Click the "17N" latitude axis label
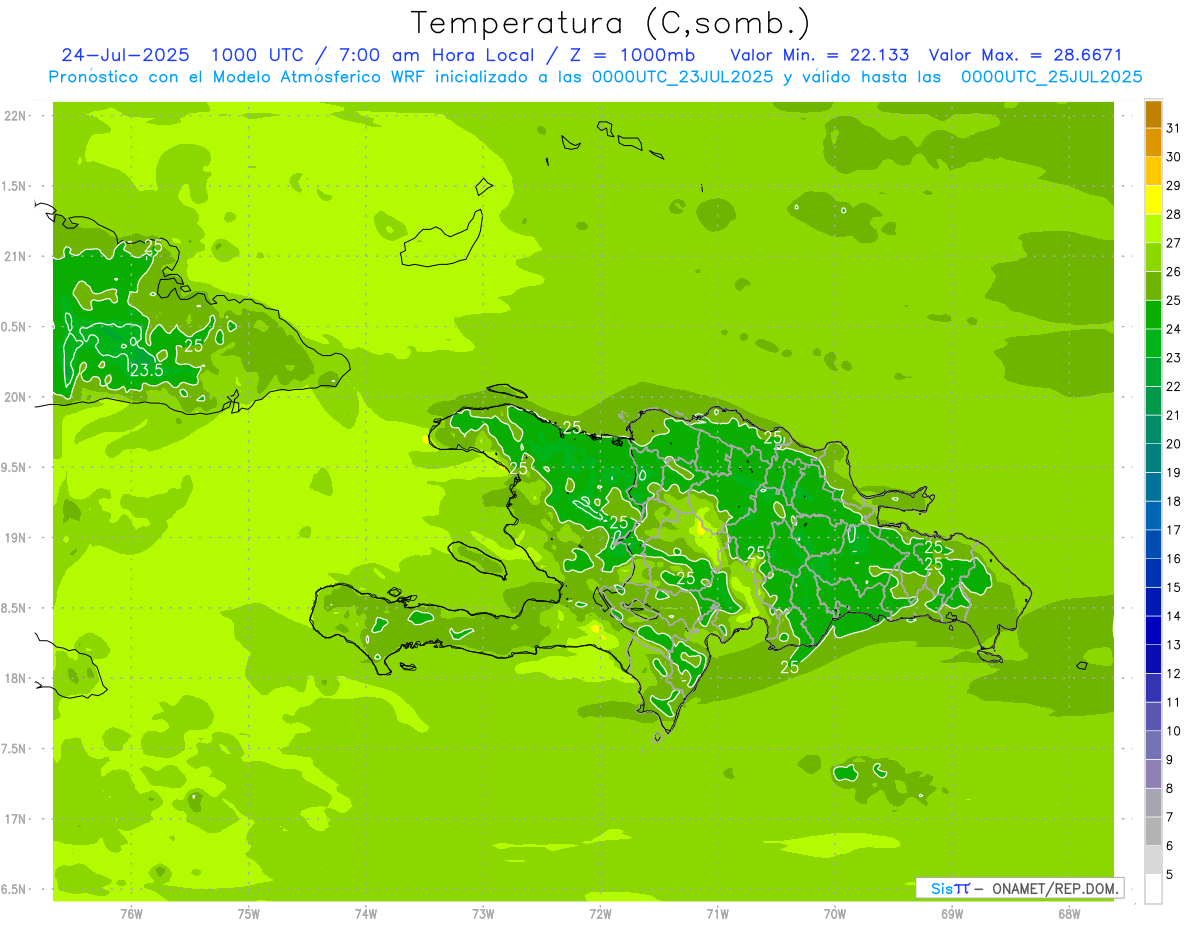This screenshot has width=1200, height=927. tap(15, 819)
